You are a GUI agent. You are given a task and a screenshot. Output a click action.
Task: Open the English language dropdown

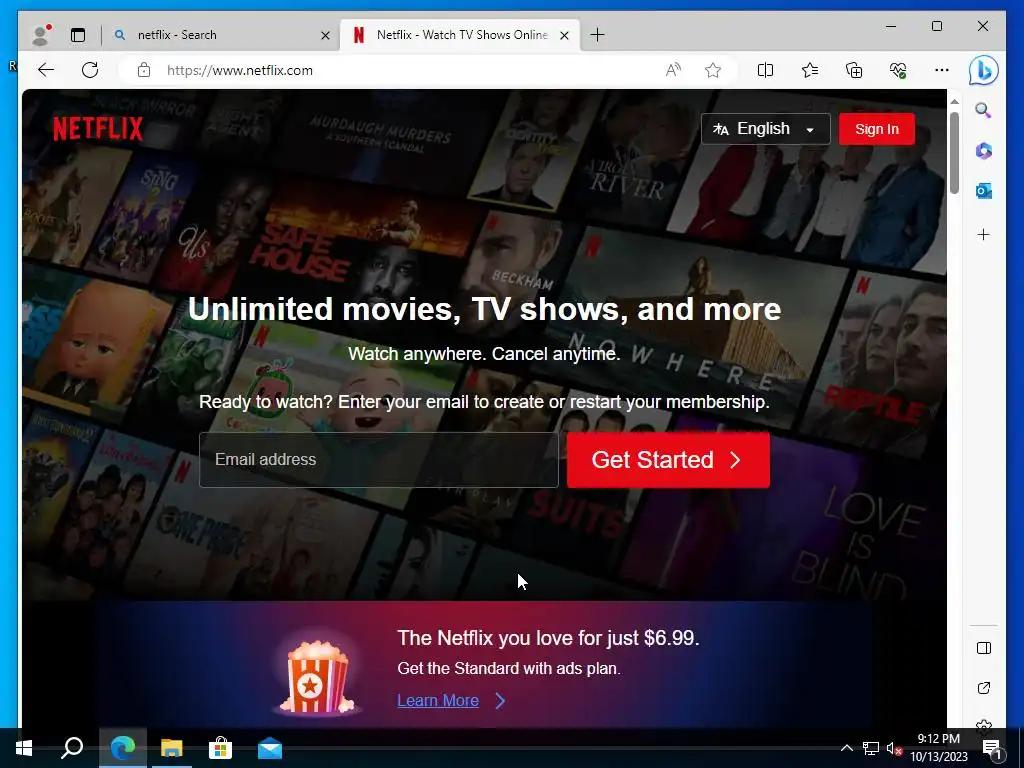(765, 129)
